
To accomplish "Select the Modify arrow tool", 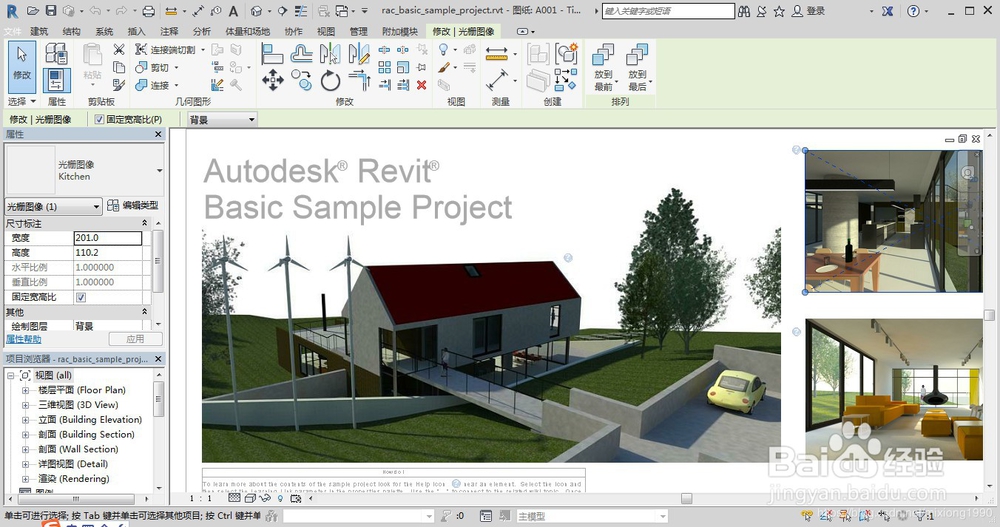I will click(x=22, y=66).
